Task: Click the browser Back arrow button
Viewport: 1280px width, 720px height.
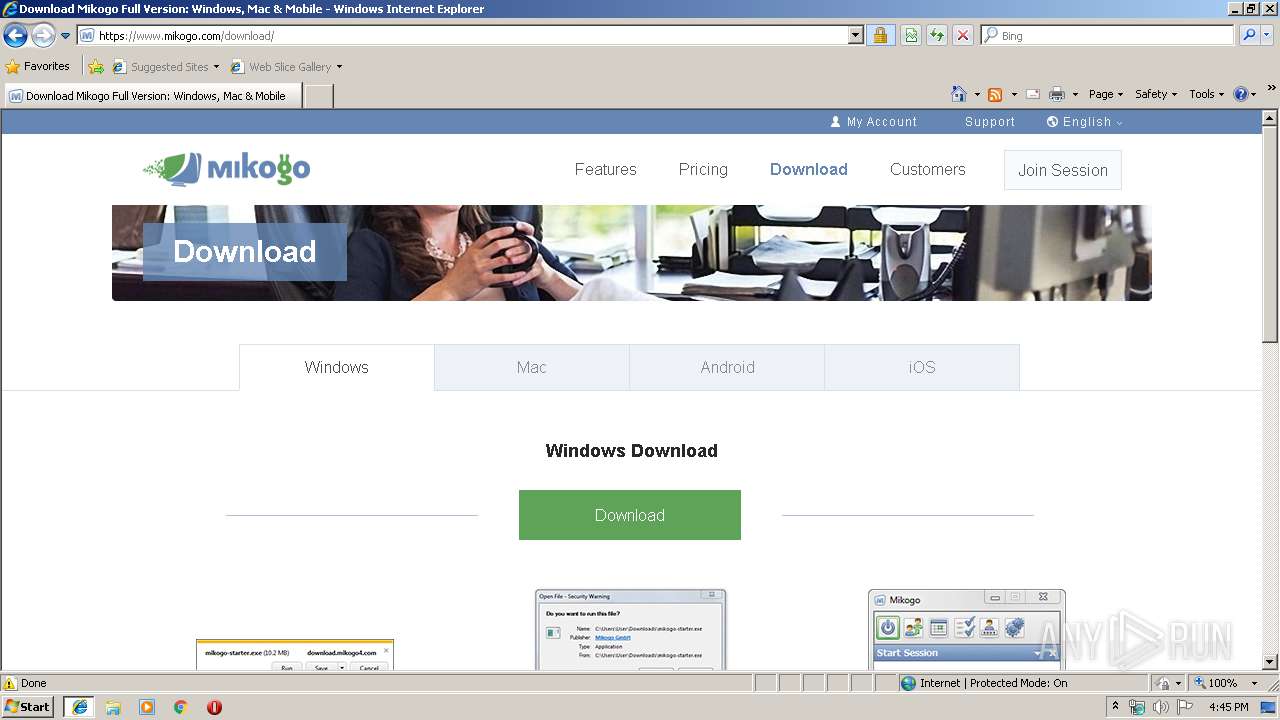Action: [x=15, y=36]
